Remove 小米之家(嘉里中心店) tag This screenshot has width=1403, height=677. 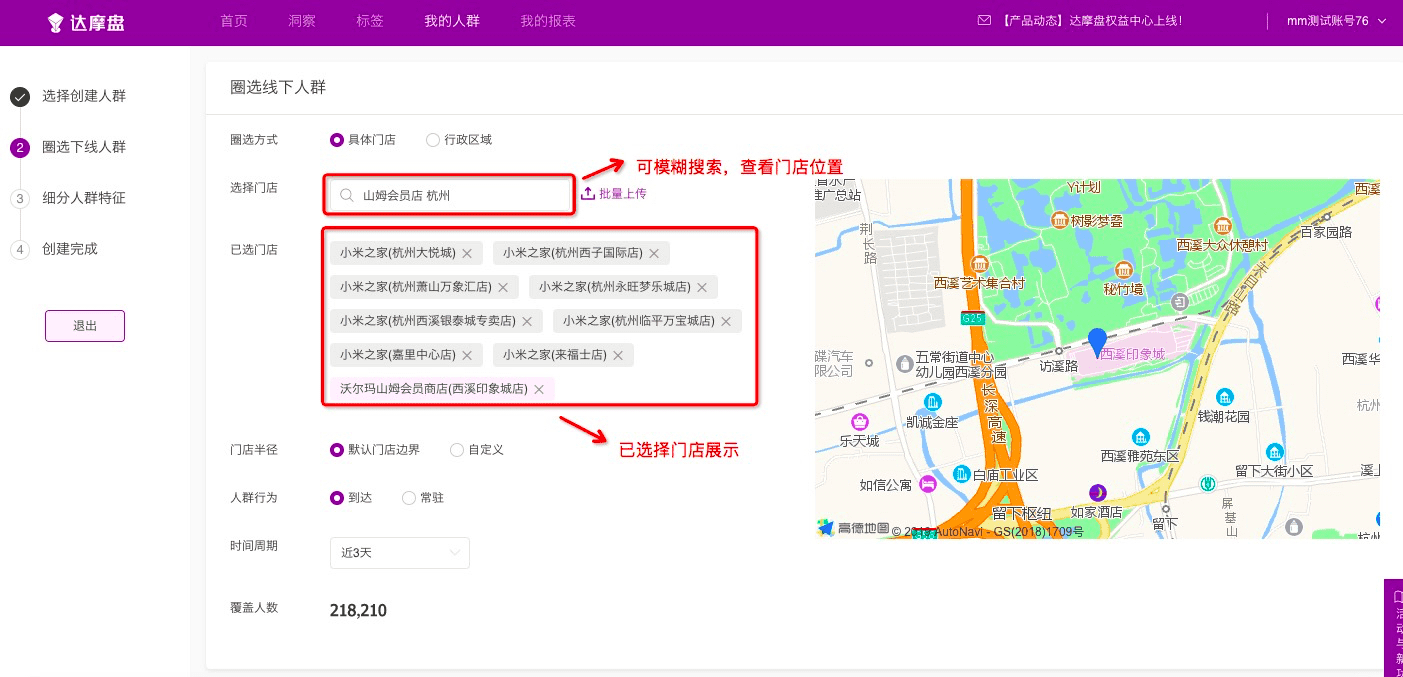click(467, 356)
